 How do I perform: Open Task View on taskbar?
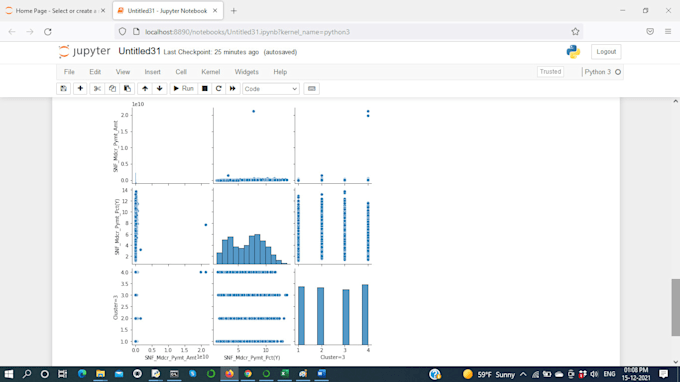(x=62, y=374)
